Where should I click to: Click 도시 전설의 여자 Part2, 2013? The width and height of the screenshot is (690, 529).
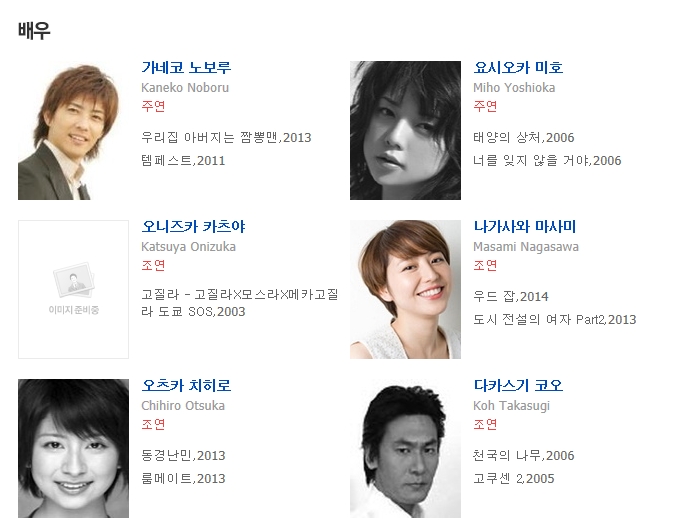(x=554, y=320)
